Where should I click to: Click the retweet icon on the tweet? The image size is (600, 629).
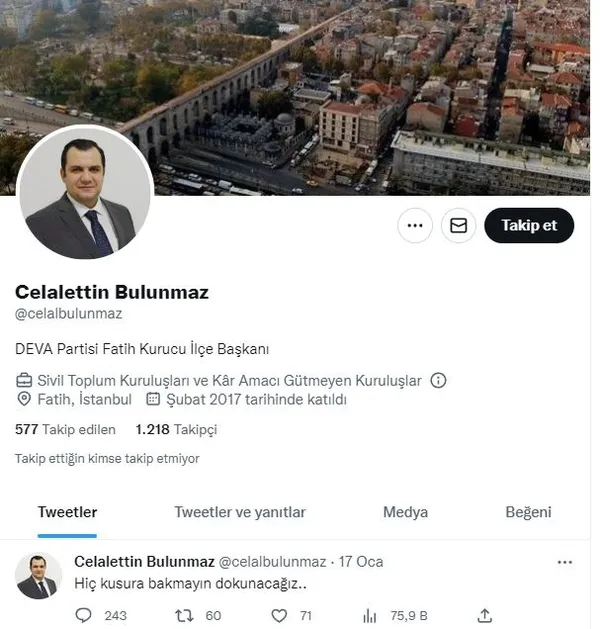[183, 615]
